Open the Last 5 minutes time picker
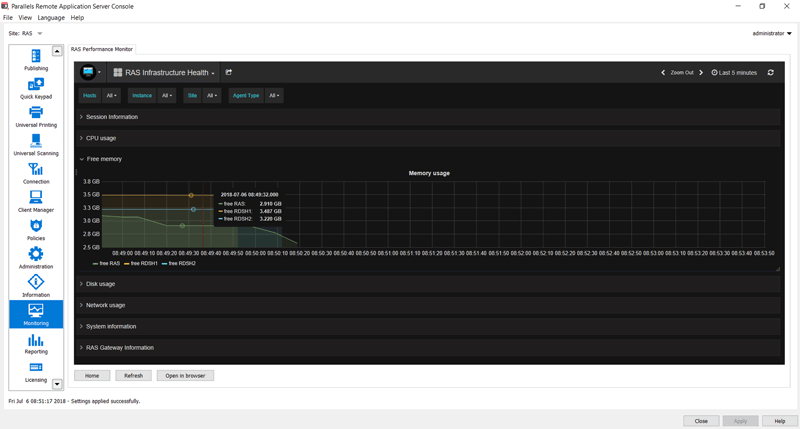The image size is (800, 429). 734,72
